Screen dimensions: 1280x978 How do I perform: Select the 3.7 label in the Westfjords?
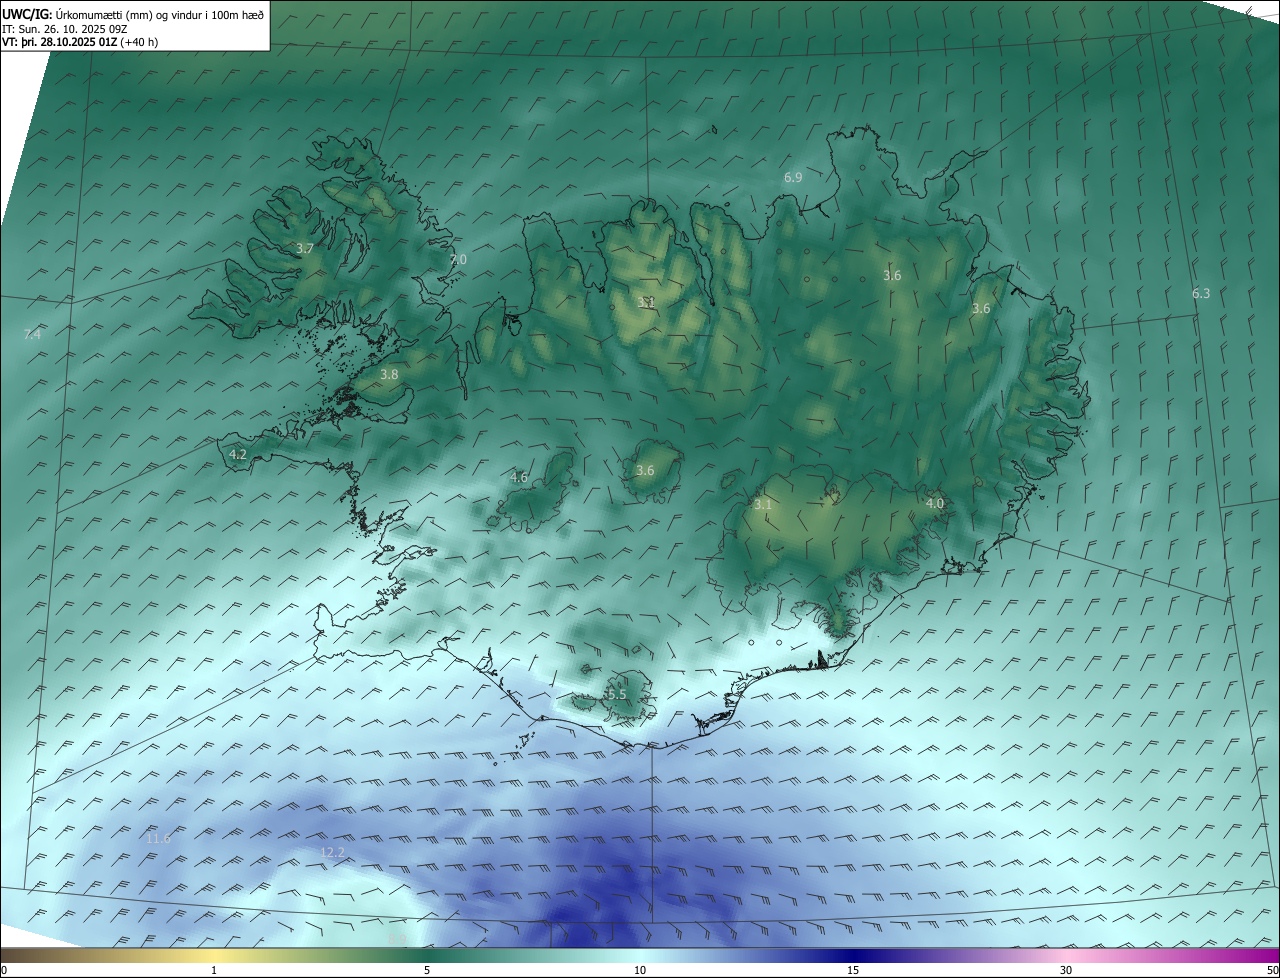coord(305,248)
